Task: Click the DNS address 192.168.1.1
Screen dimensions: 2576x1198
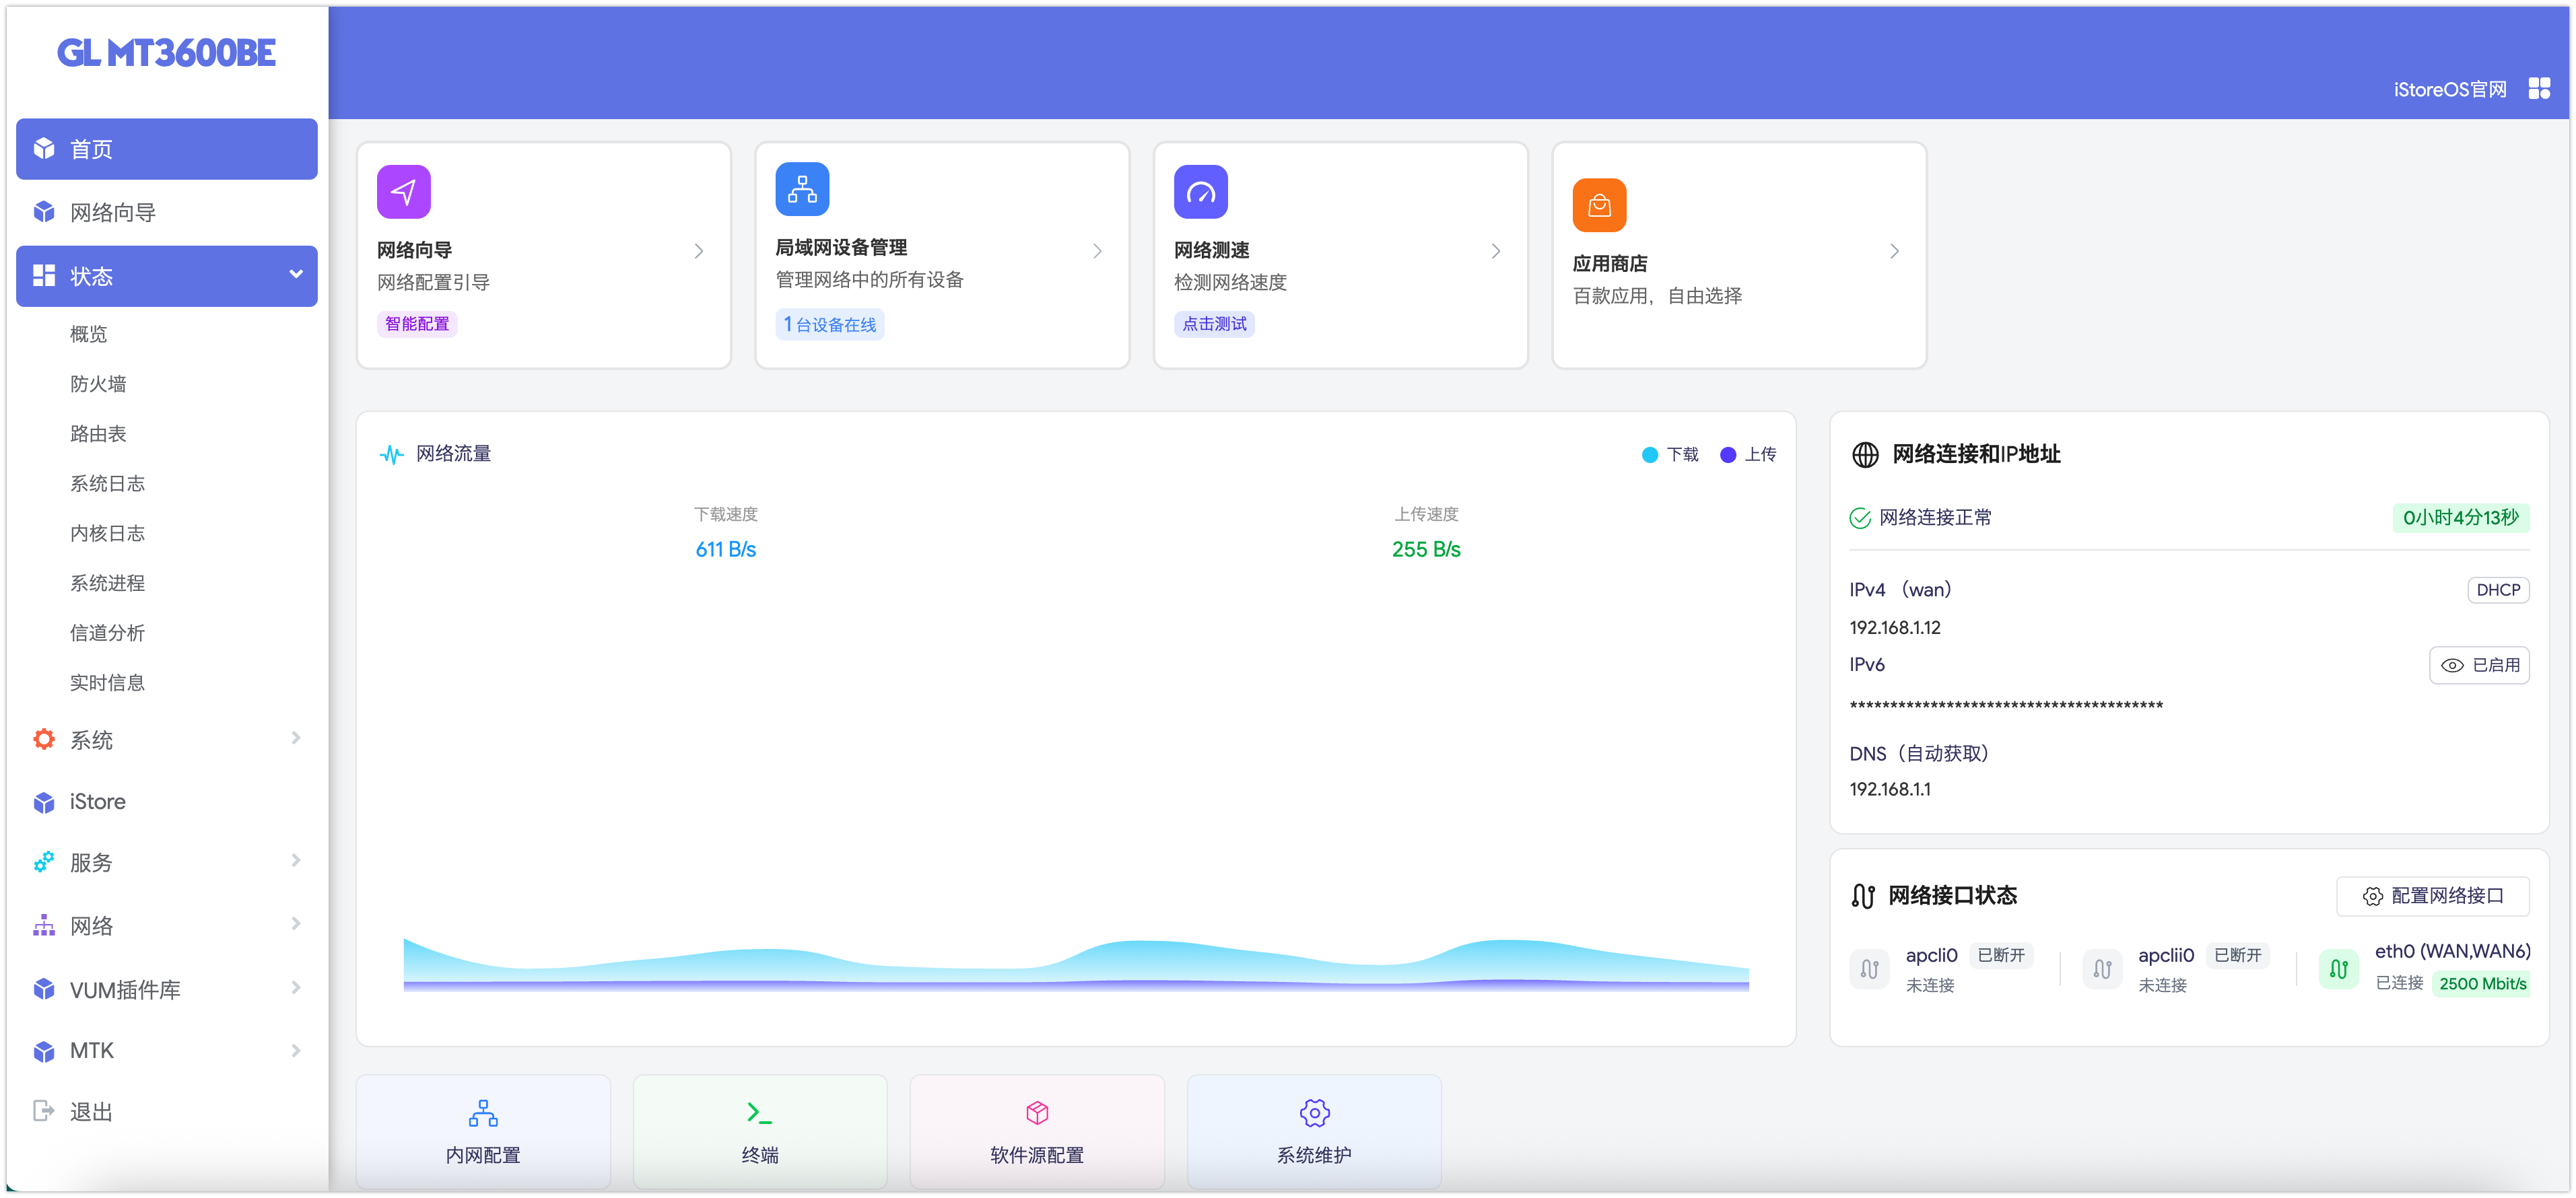Action: pyautogui.click(x=1890, y=790)
